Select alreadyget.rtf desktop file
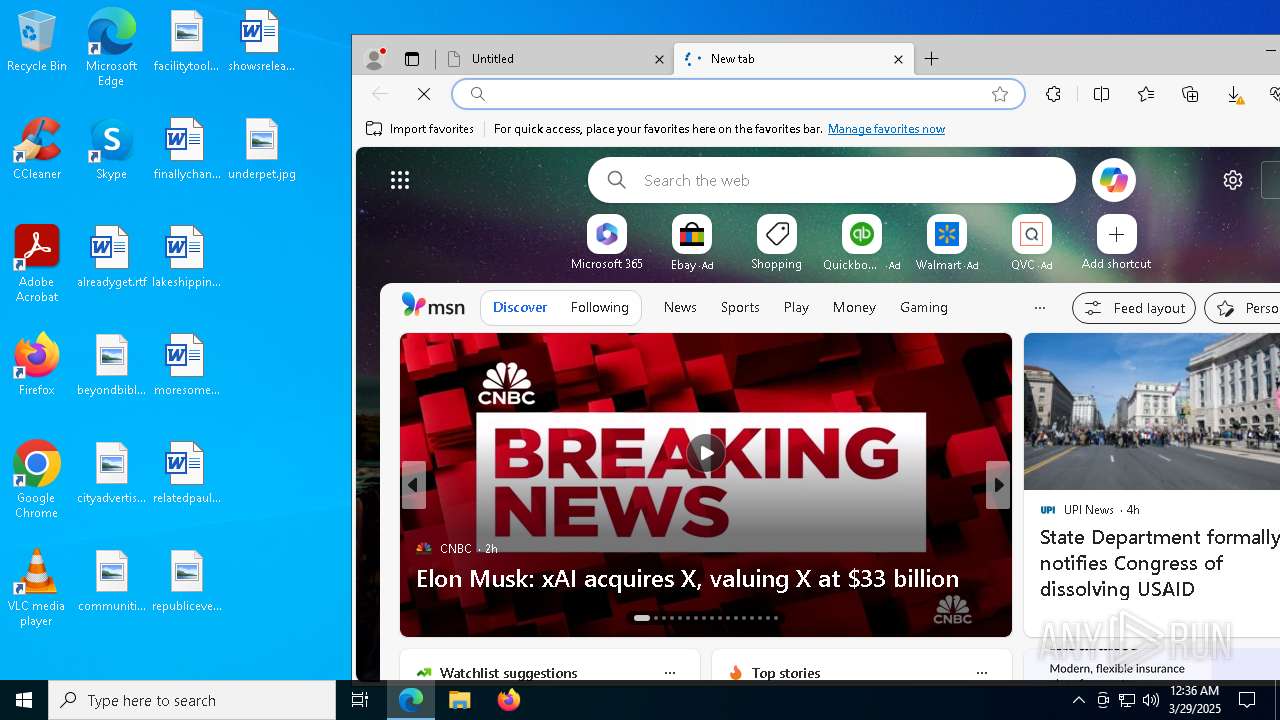The height and width of the screenshot is (720, 1280). (111, 256)
